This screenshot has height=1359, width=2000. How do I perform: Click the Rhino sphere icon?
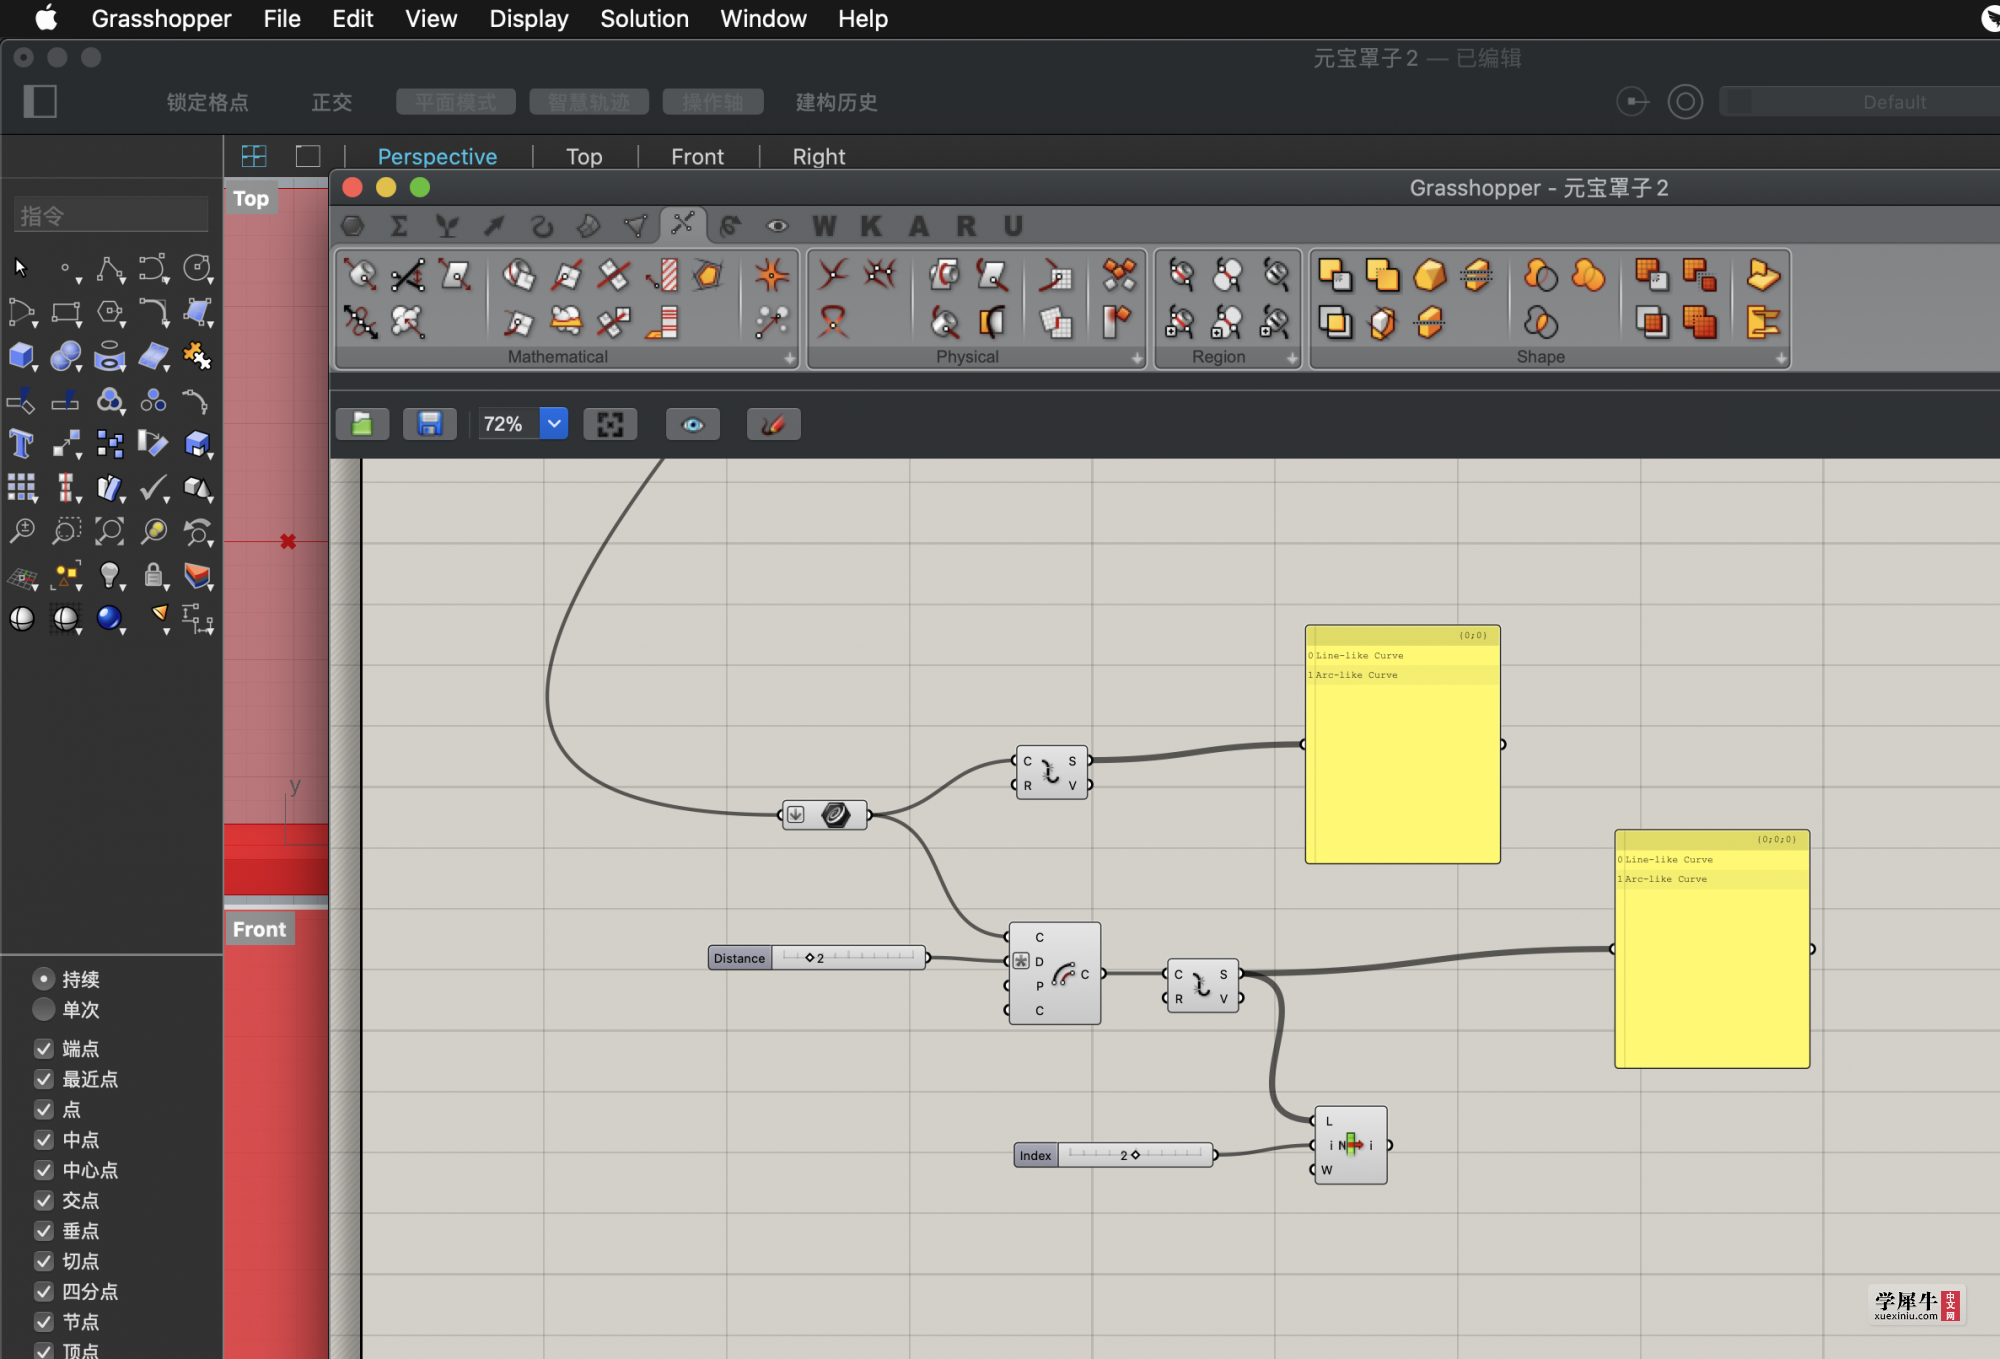coord(66,355)
